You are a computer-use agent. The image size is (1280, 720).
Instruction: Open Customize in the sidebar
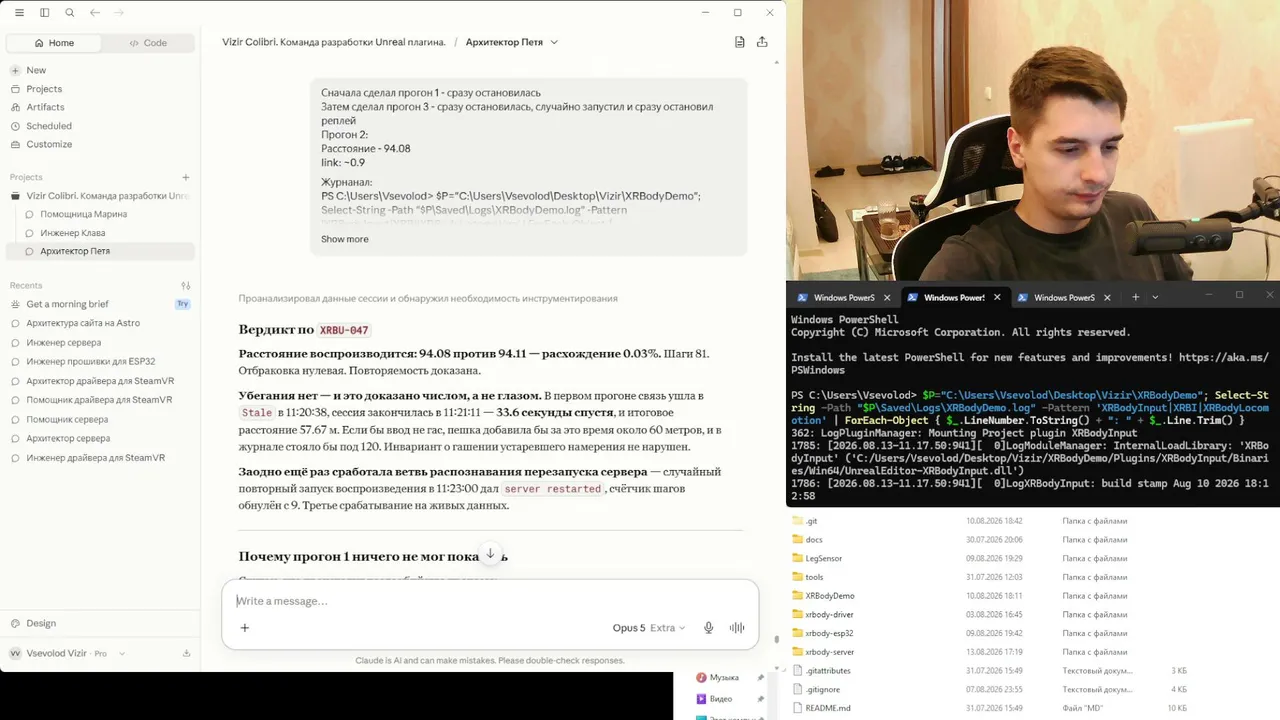(49, 144)
